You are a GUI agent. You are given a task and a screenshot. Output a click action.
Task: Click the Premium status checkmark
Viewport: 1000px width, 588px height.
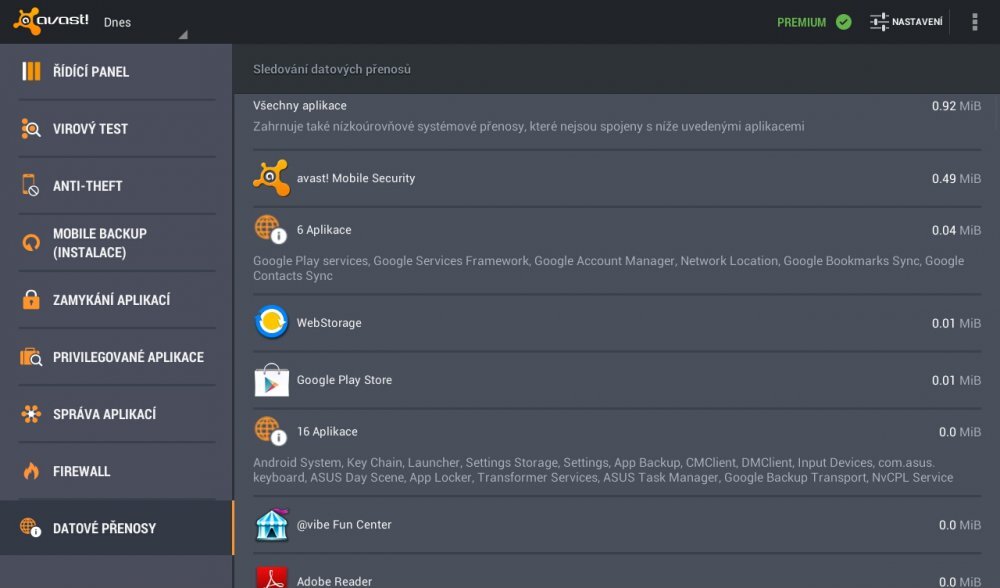click(843, 22)
